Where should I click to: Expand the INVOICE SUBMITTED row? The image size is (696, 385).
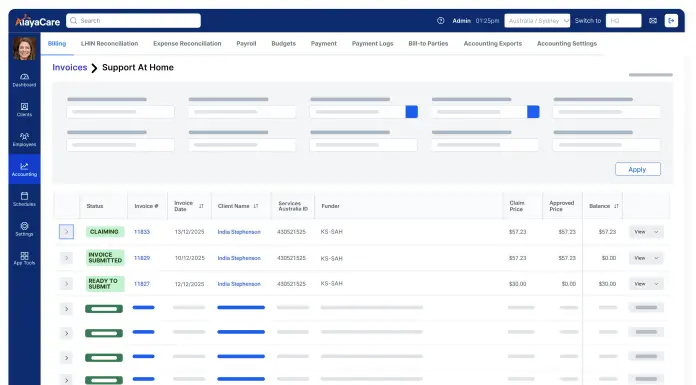click(x=66, y=258)
